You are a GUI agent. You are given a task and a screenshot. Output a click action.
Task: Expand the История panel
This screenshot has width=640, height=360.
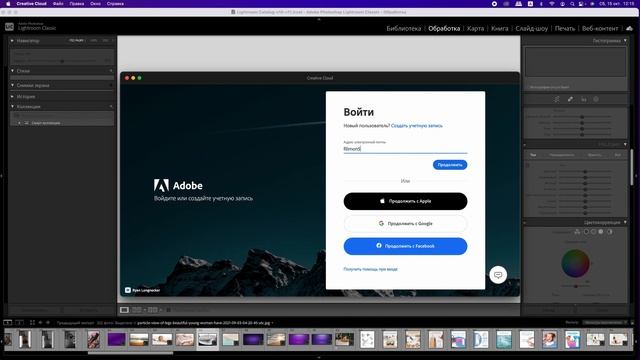click(12, 97)
